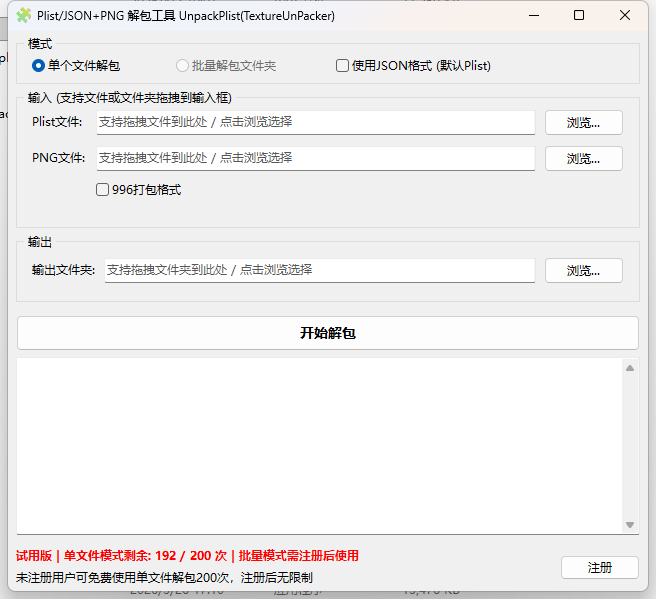
Task: Browse for the Plist file
Action: (x=584, y=123)
